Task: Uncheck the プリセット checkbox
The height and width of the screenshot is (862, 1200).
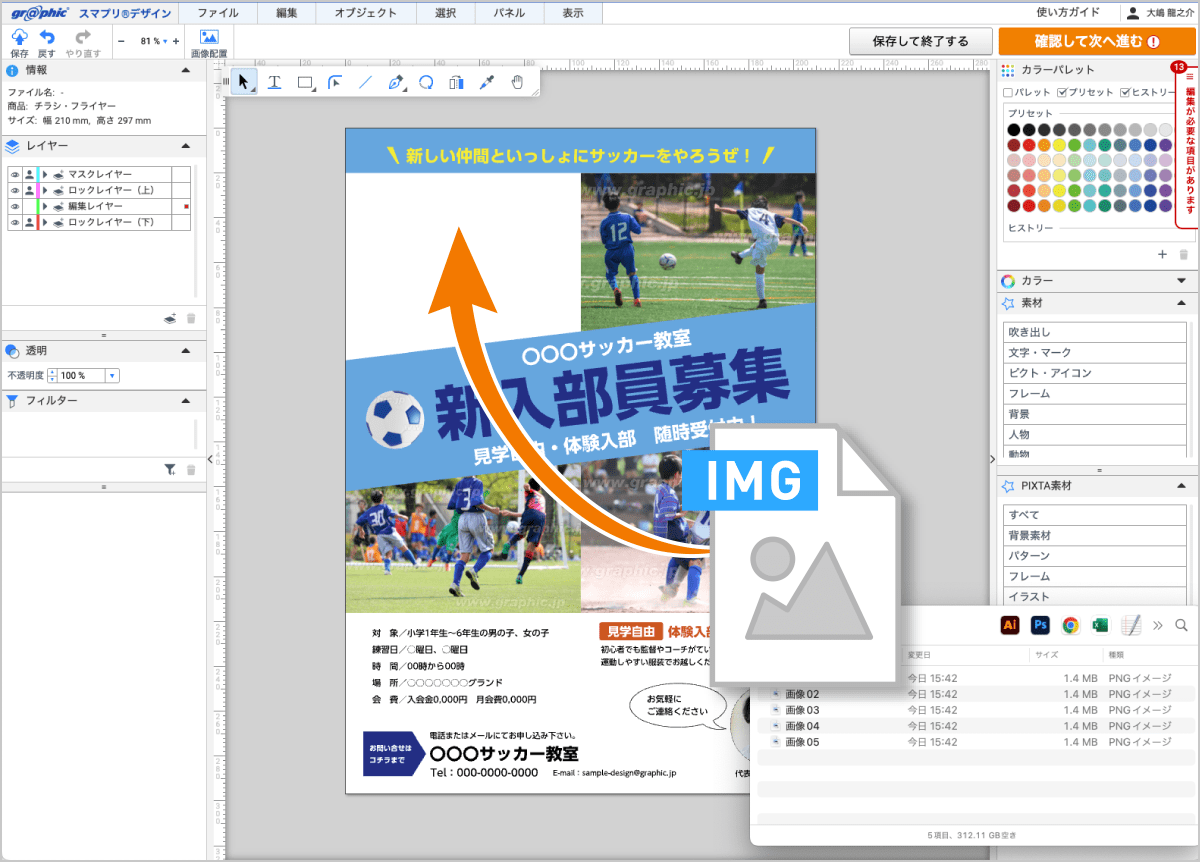Action: 1062,91
